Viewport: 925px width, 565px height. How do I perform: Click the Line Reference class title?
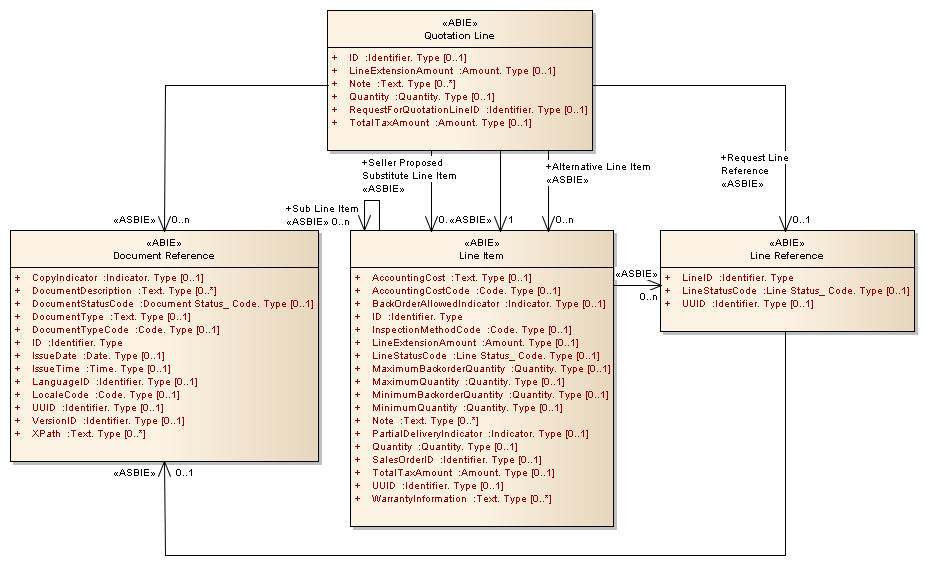tap(786, 255)
